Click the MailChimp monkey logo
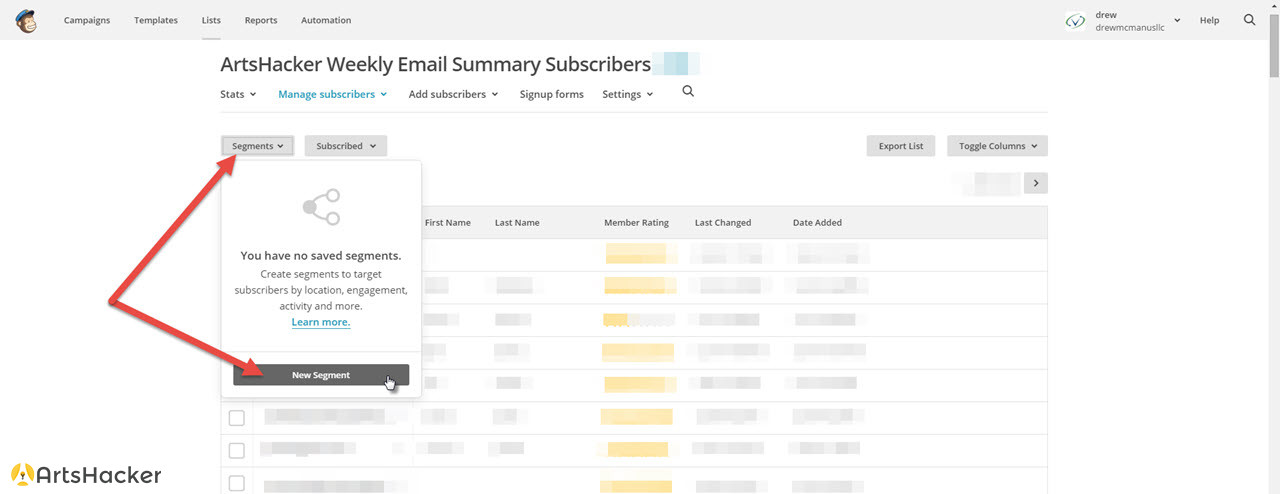Viewport: 1280px width, 494px height. tap(27, 20)
